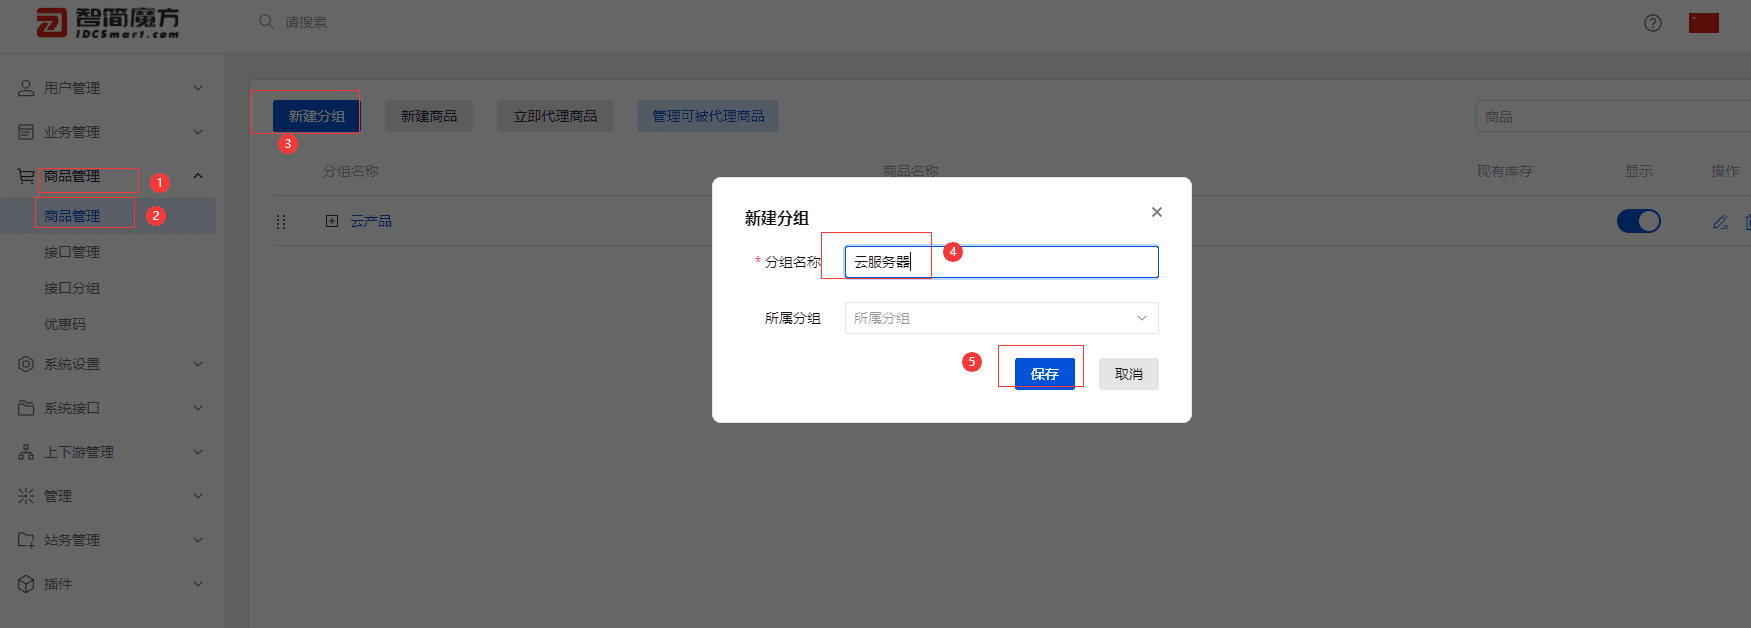Click the 商品 search input field
Viewport: 1751px width, 628px height.
coord(1612,116)
